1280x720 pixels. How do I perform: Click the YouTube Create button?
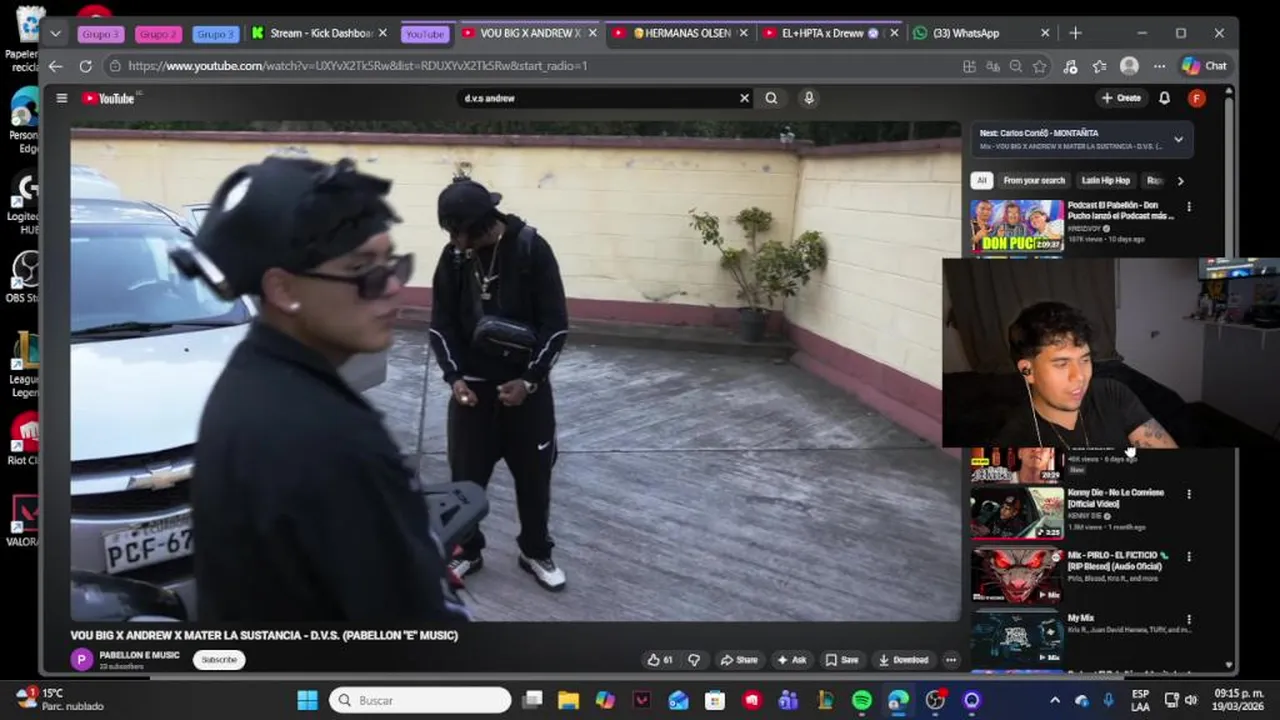(1121, 98)
